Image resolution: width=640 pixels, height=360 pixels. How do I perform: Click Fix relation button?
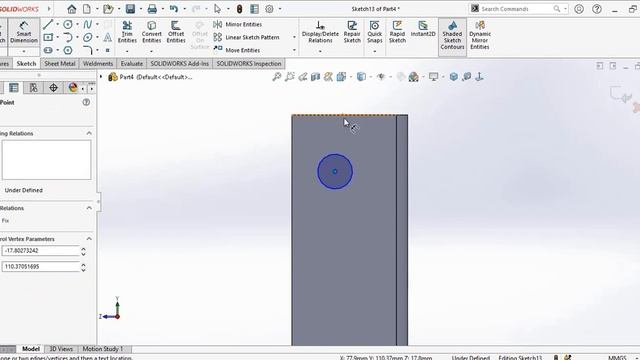coord(5,221)
